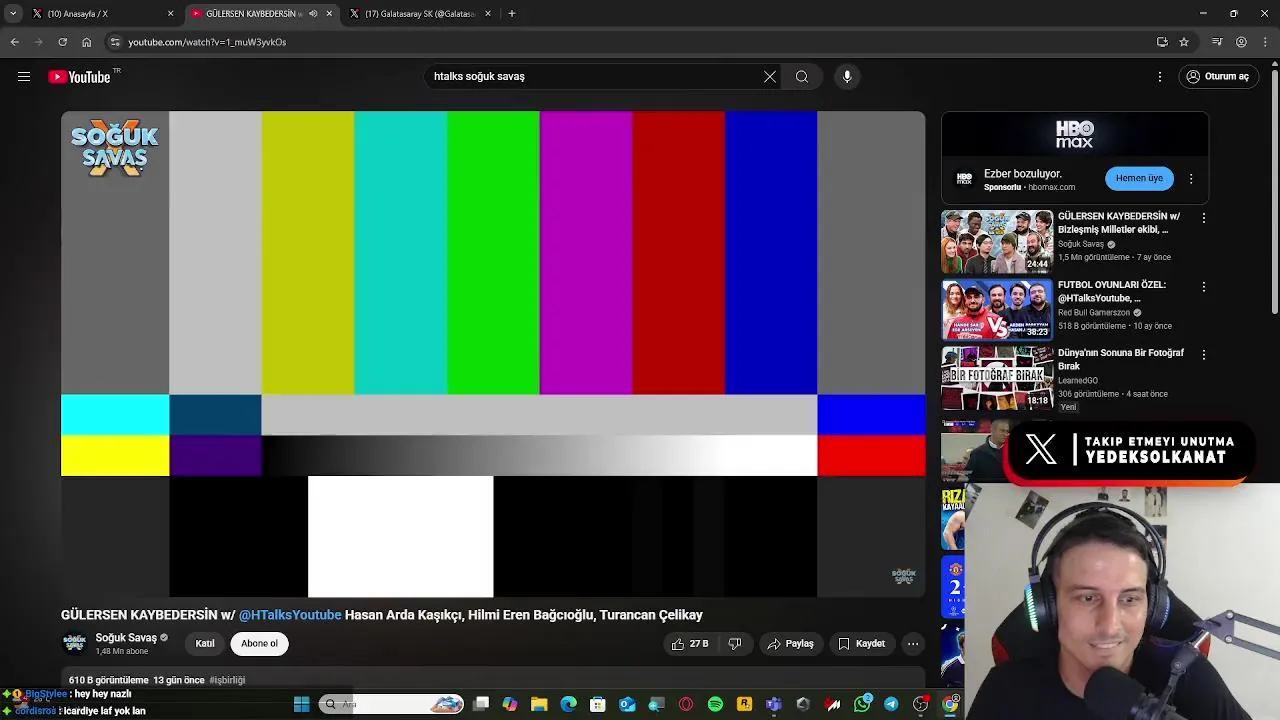The width and height of the screenshot is (1280, 720).
Task: Open Soğuk Savaş channel name link
Action: [126, 638]
